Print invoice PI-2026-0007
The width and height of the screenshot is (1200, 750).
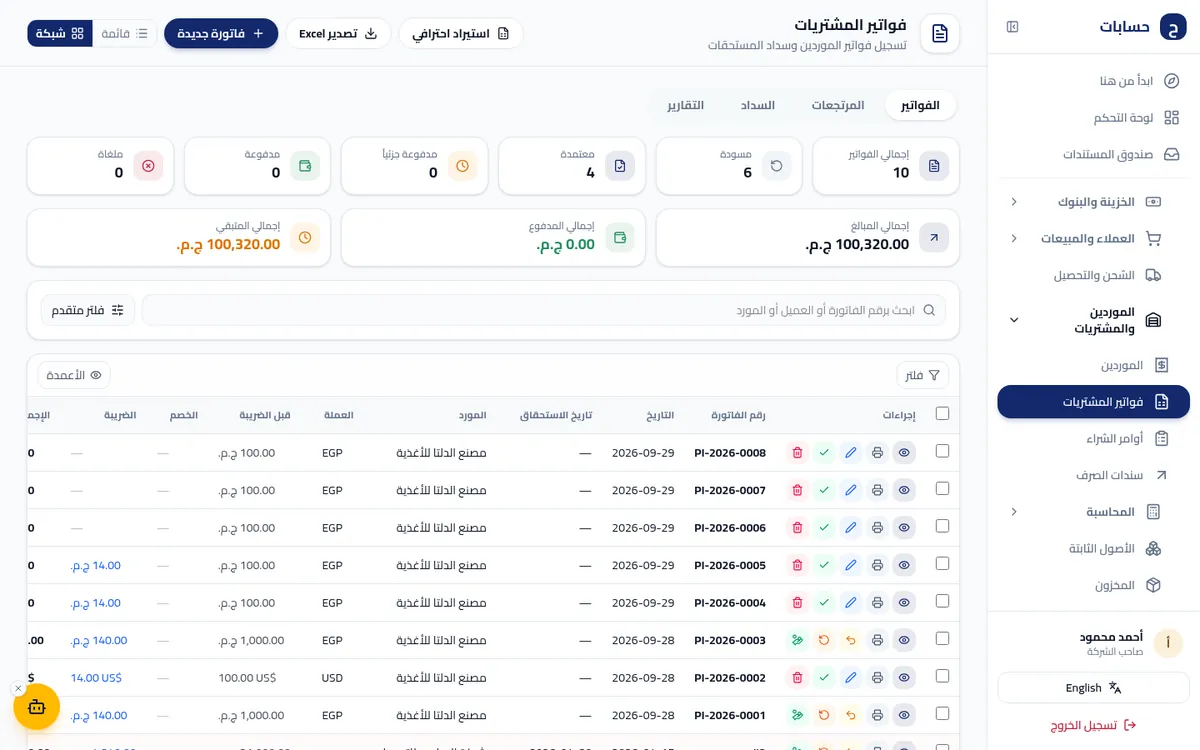tap(877, 490)
